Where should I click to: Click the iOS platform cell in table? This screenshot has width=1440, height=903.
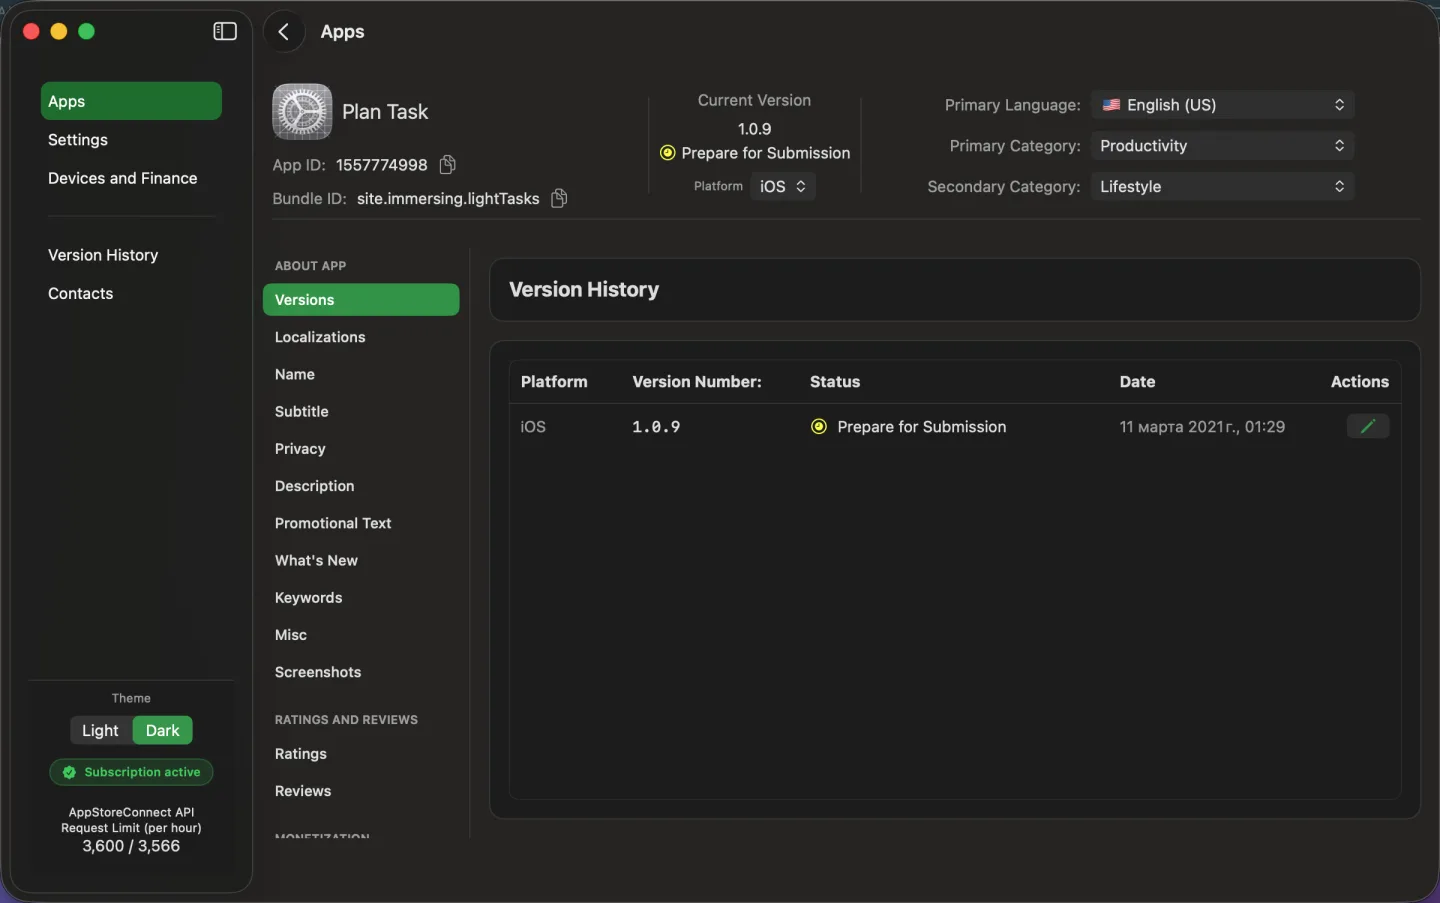click(x=533, y=427)
